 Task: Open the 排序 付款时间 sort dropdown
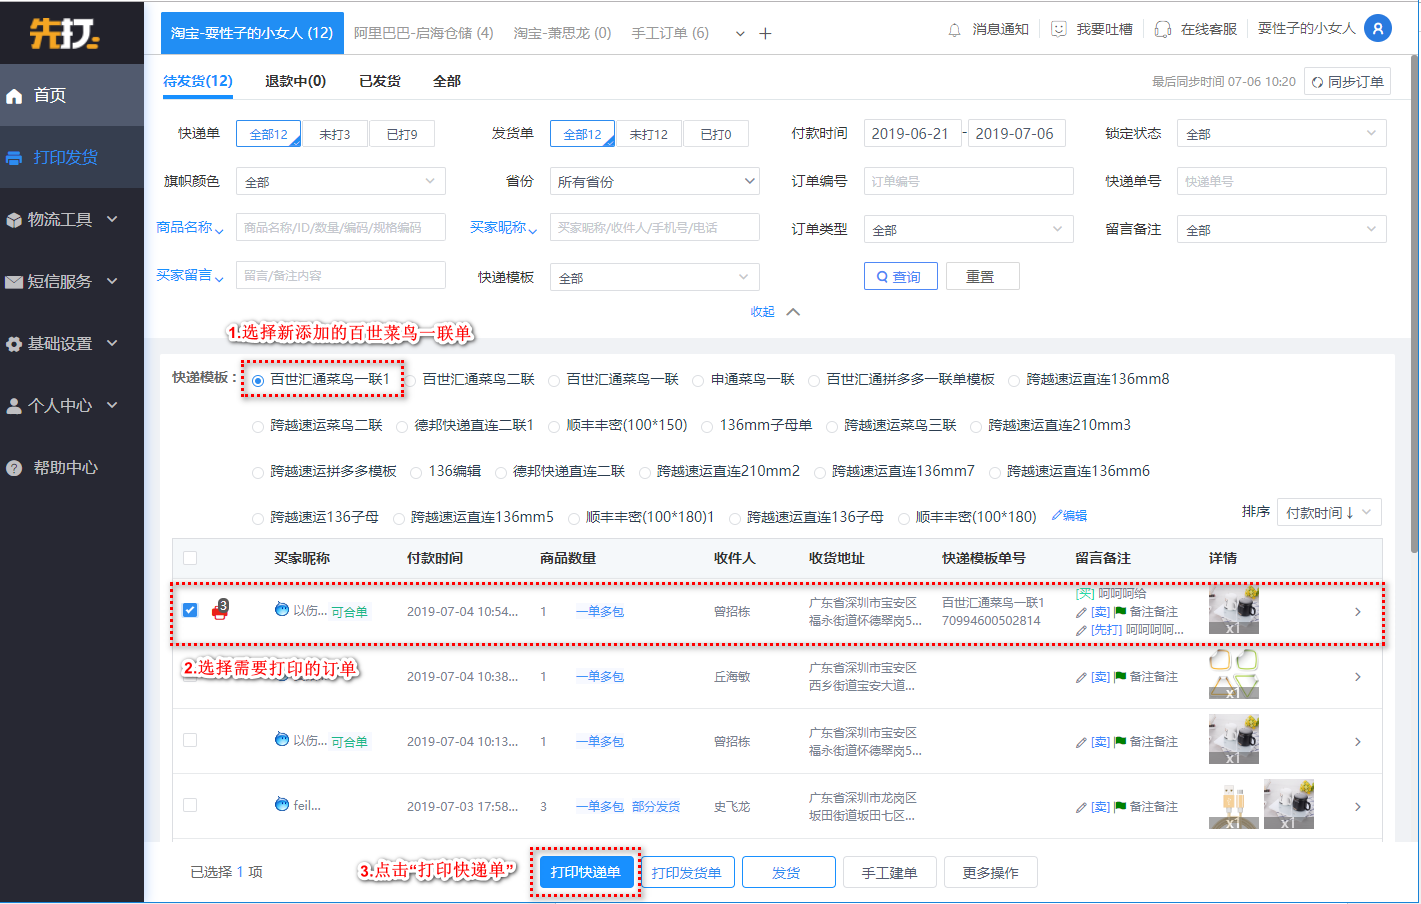[x=1330, y=512]
